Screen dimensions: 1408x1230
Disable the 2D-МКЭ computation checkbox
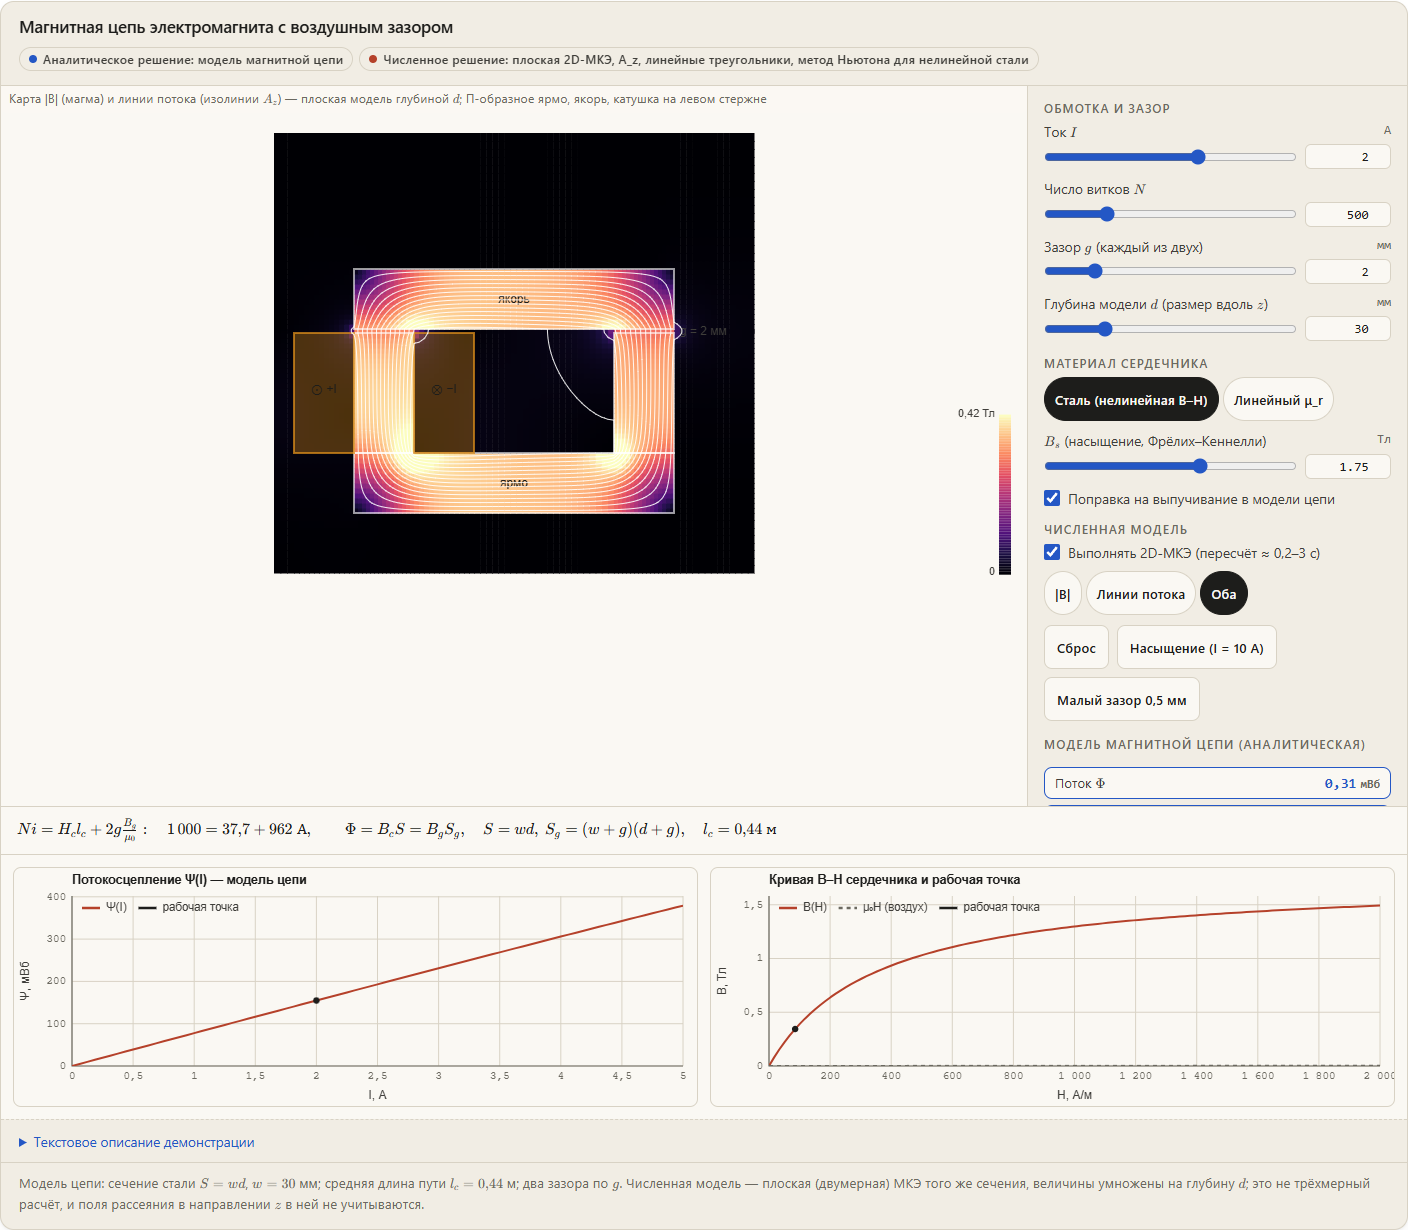tap(1052, 552)
